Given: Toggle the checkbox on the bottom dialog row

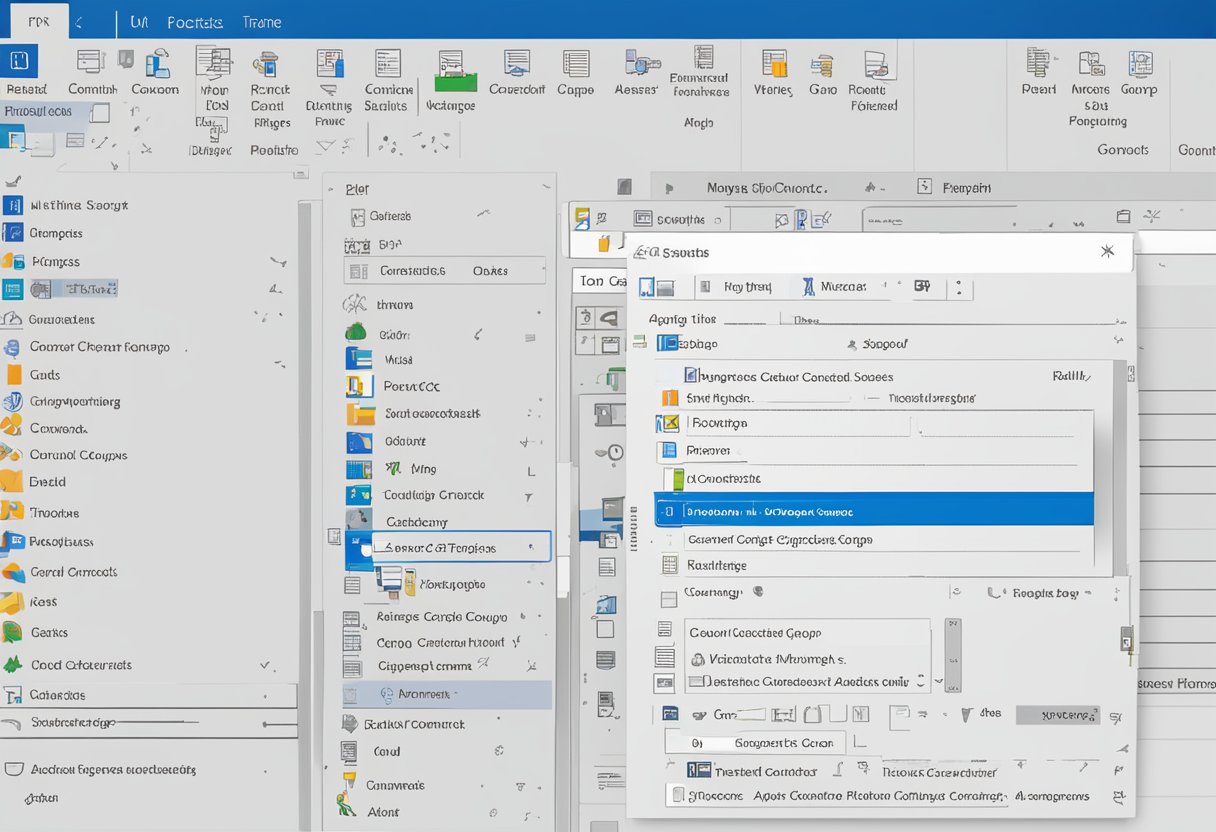Looking at the screenshot, I should tap(678, 795).
